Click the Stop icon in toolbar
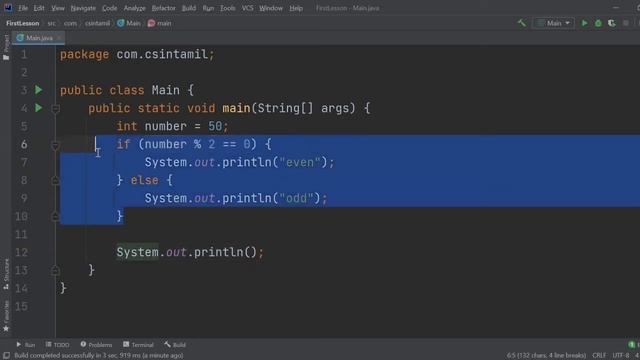The width and height of the screenshot is (640, 360). pyautogui.click(x=626, y=23)
